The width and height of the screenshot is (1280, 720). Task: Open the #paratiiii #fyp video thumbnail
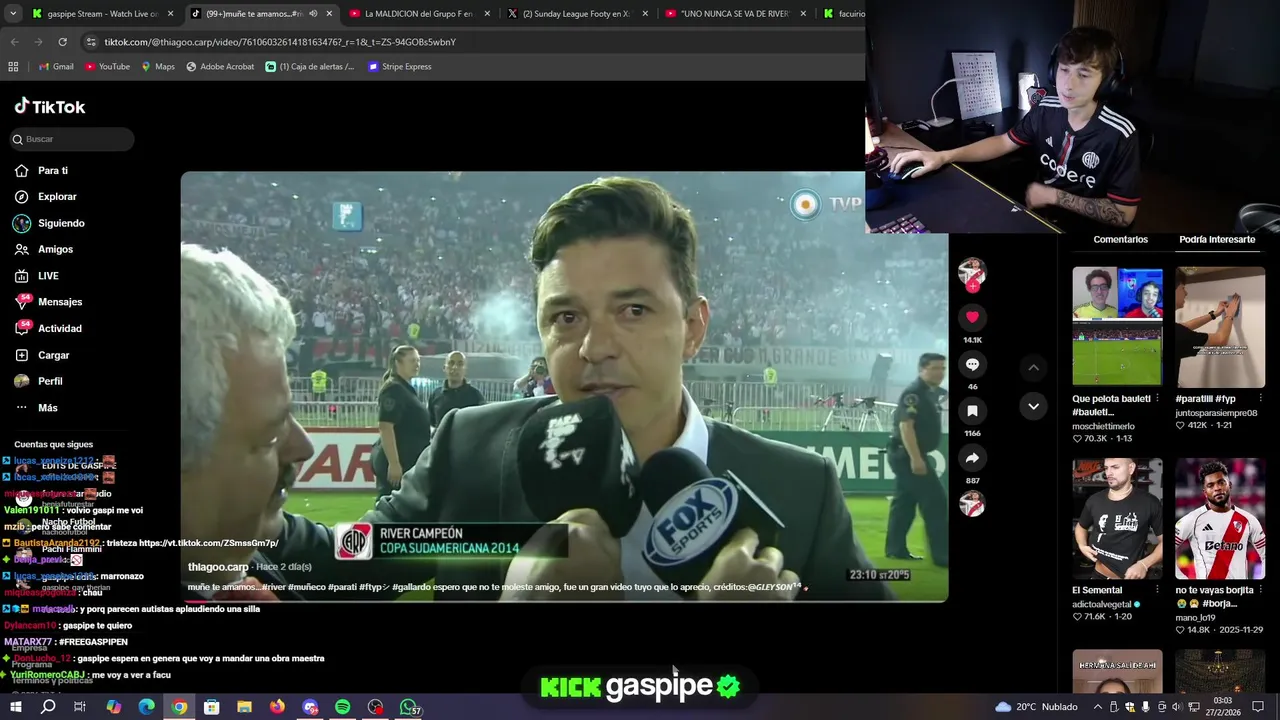[x=1220, y=327]
